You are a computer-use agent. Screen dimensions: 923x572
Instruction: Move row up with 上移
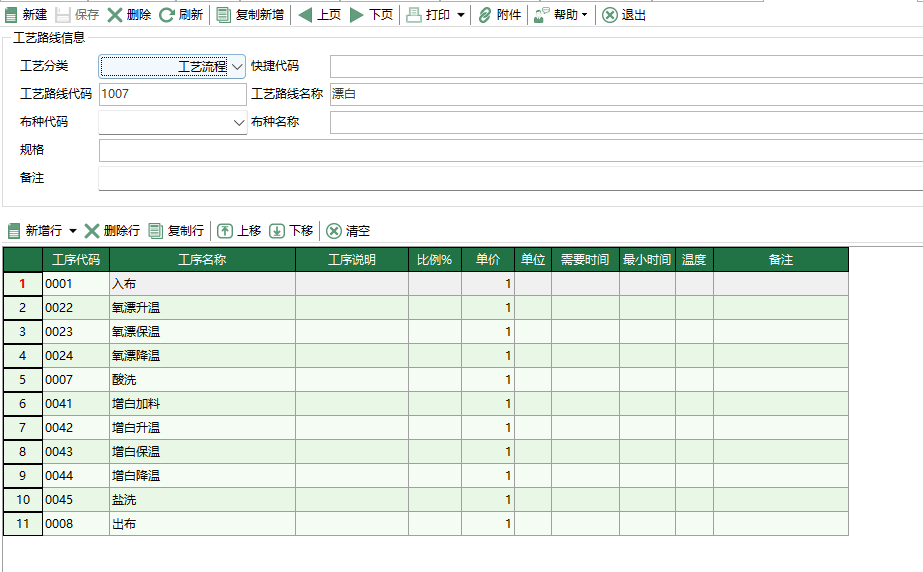pos(239,231)
